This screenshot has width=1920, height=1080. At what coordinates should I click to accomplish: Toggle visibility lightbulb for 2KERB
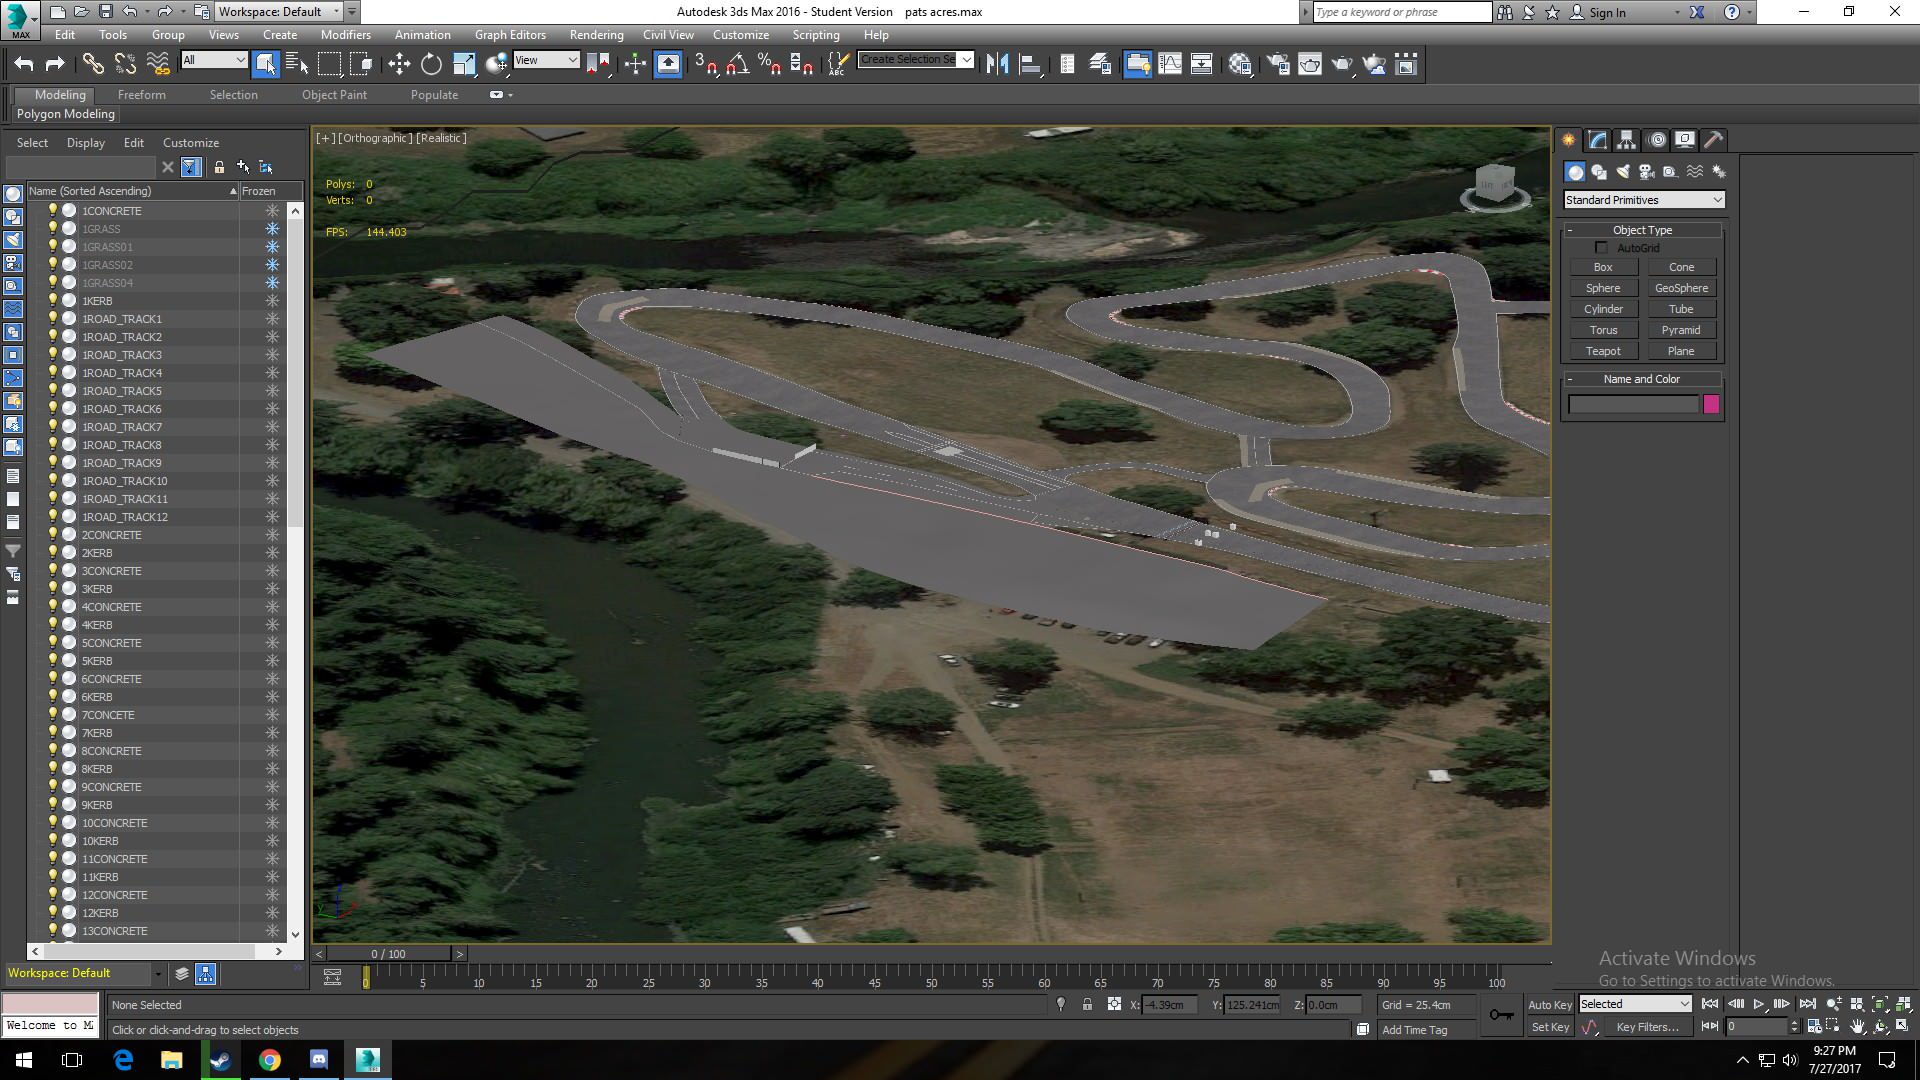[x=52, y=553]
